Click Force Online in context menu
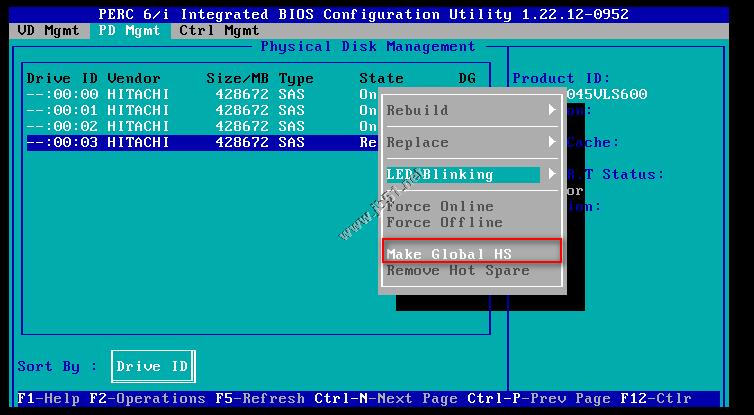Image resolution: width=754 pixels, height=415 pixels. click(x=440, y=206)
